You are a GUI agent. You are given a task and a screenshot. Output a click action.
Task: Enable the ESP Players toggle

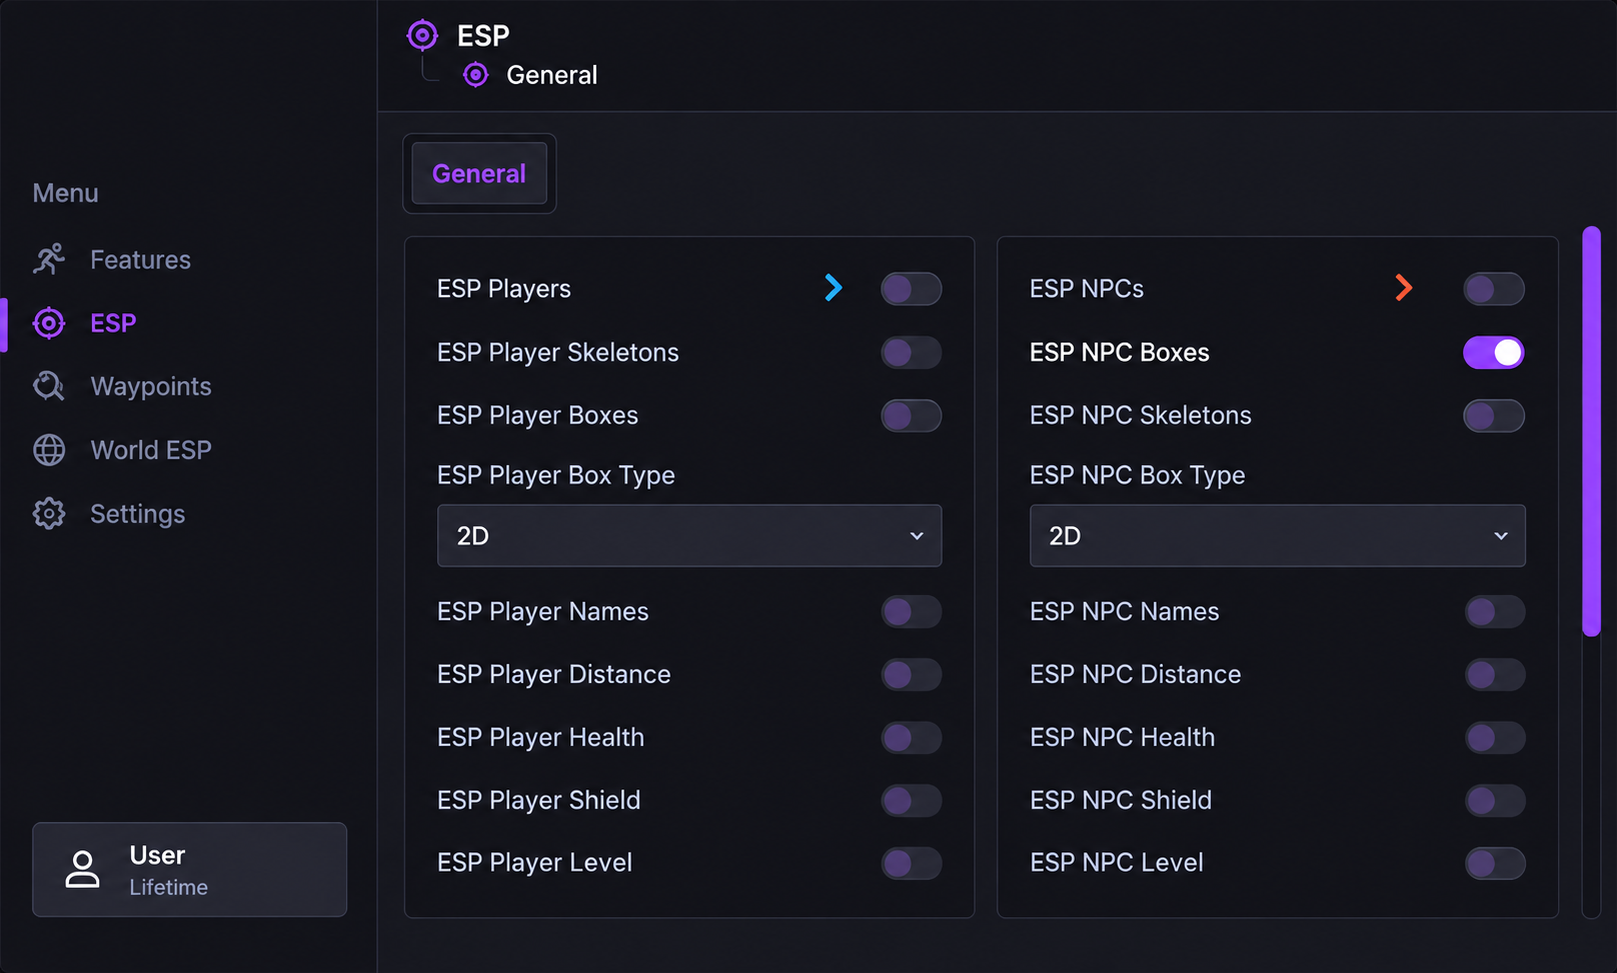tap(911, 289)
